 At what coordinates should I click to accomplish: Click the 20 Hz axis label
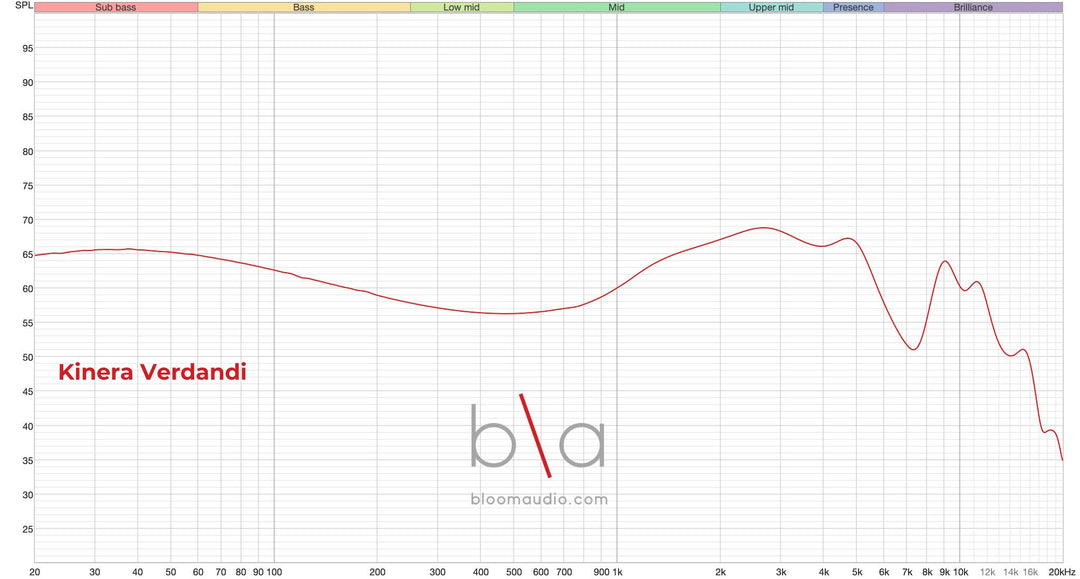35,571
